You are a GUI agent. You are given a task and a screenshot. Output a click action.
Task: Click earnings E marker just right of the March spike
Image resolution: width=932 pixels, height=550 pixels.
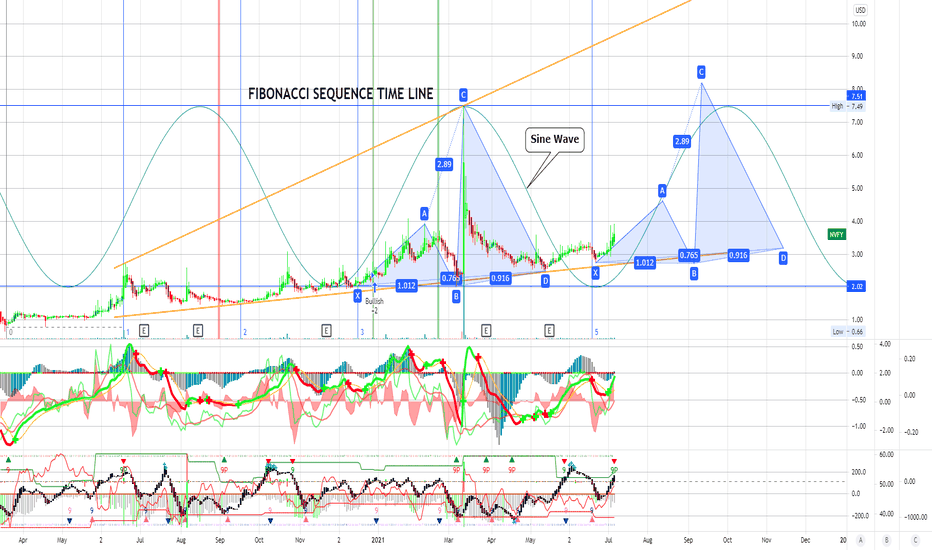[486, 331]
